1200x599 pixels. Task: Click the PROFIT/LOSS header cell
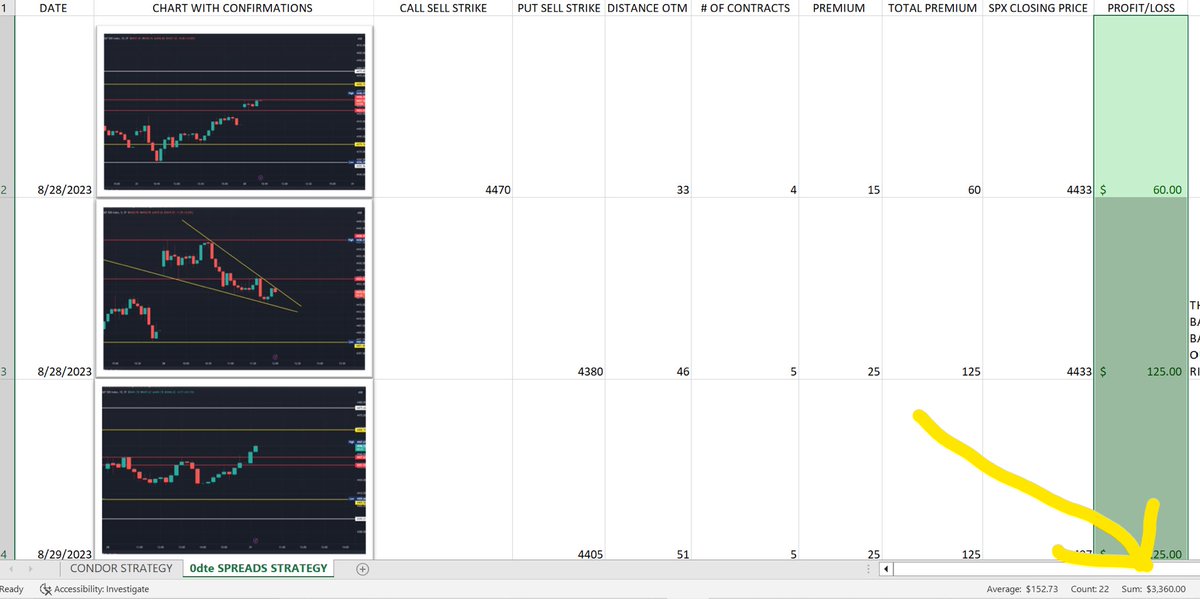point(1140,8)
